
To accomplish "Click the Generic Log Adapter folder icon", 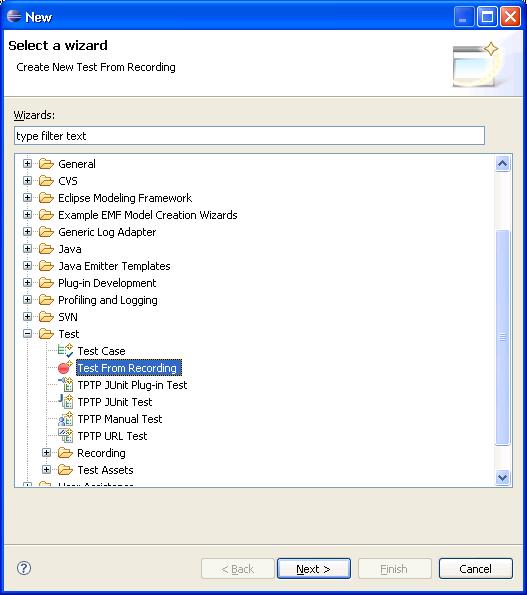I will point(46,231).
